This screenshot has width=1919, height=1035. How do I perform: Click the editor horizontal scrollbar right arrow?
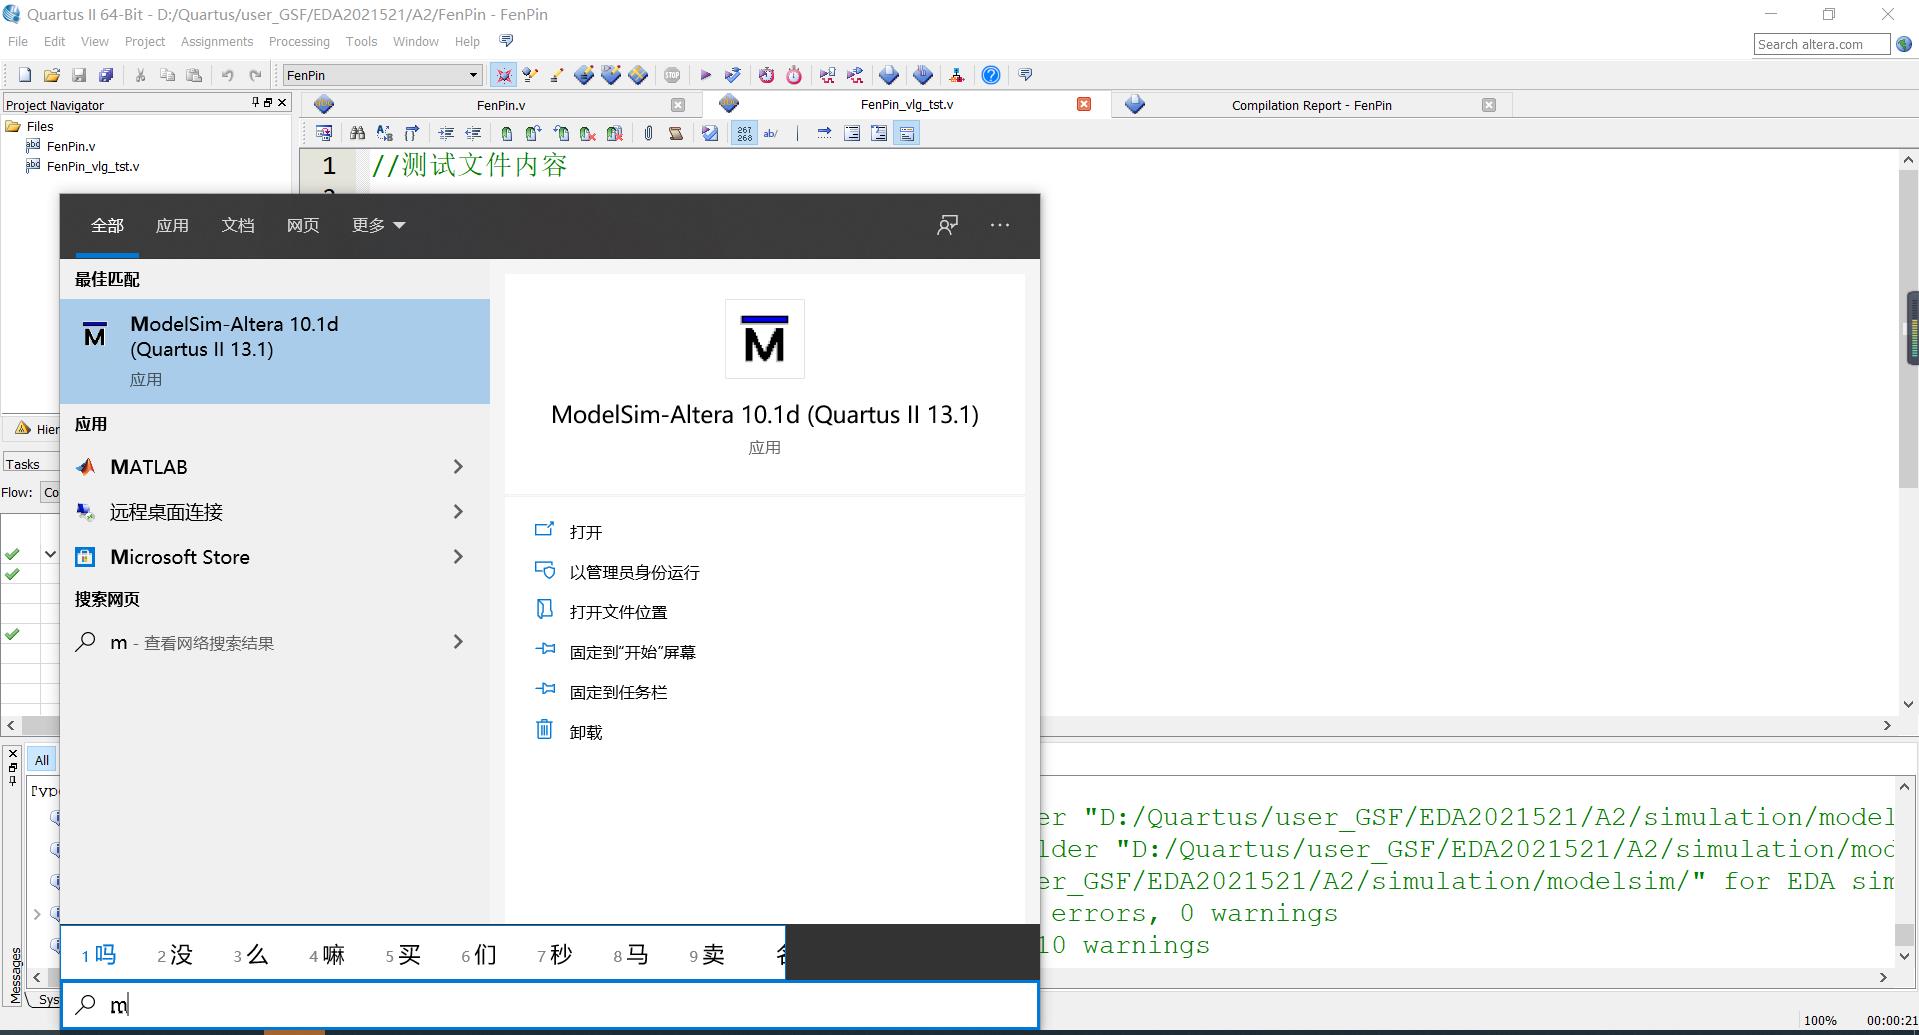[x=1887, y=726]
